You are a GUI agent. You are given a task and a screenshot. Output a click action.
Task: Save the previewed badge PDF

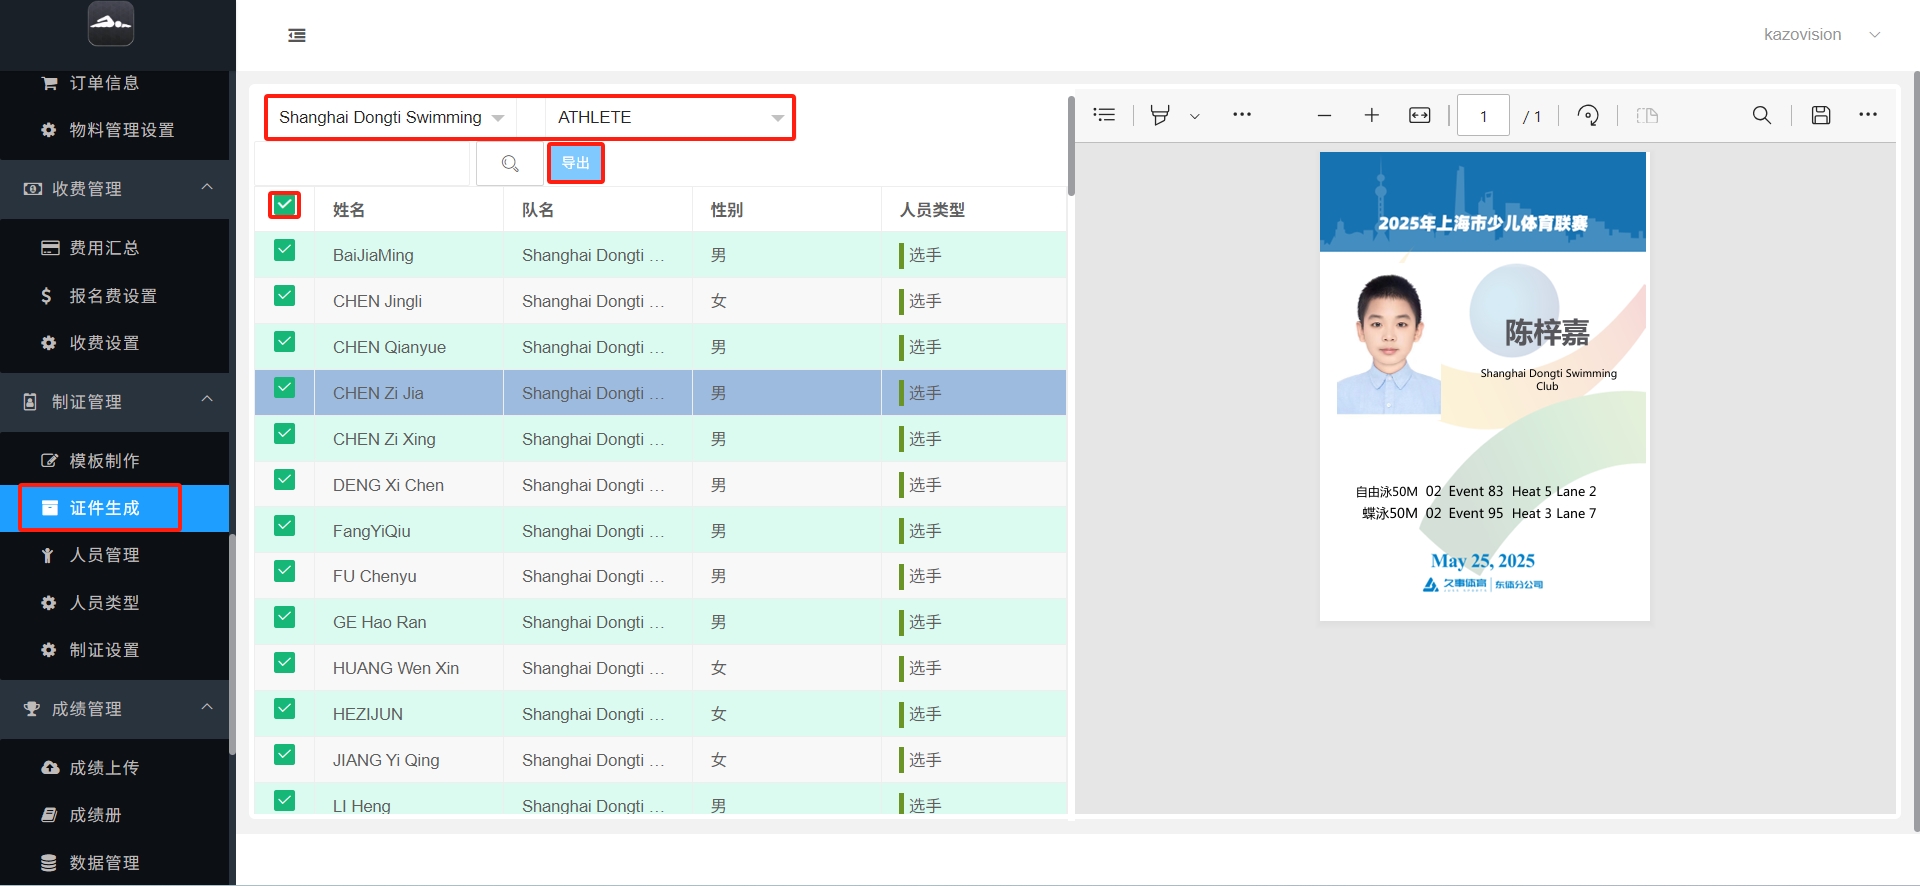(1820, 116)
